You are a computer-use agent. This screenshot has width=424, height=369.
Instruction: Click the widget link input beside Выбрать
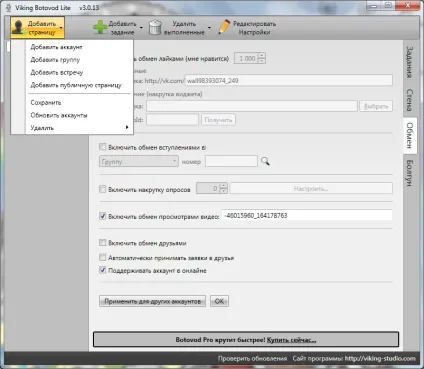[x=252, y=106]
